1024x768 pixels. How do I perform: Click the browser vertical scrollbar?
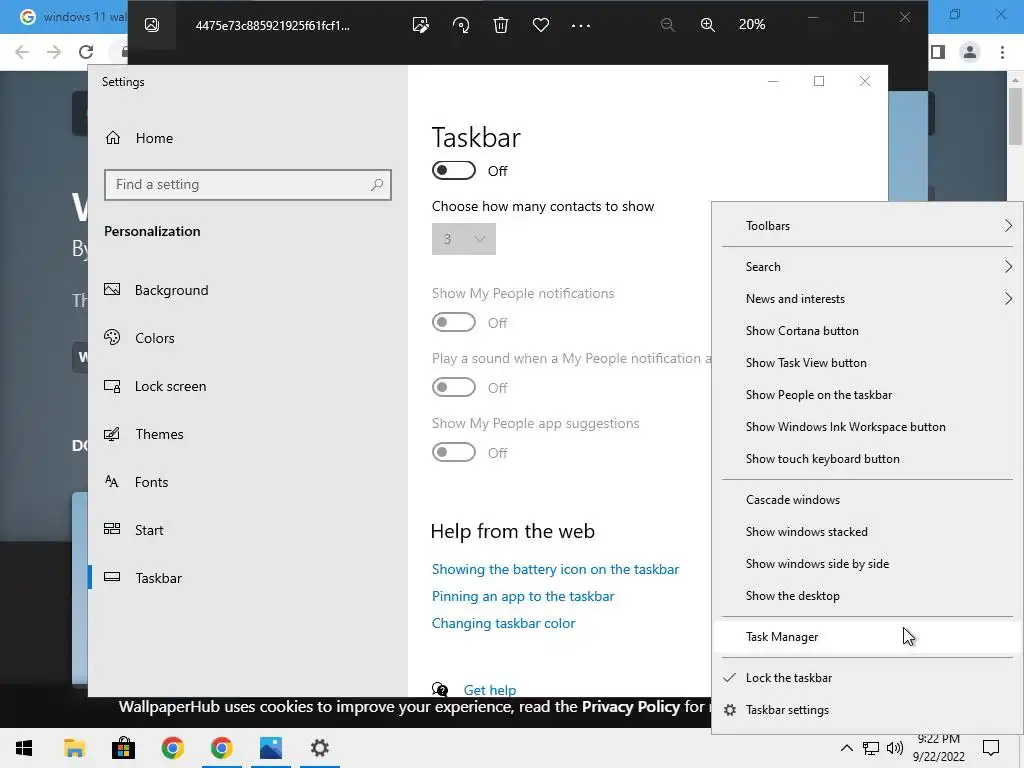pos(1015,116)
